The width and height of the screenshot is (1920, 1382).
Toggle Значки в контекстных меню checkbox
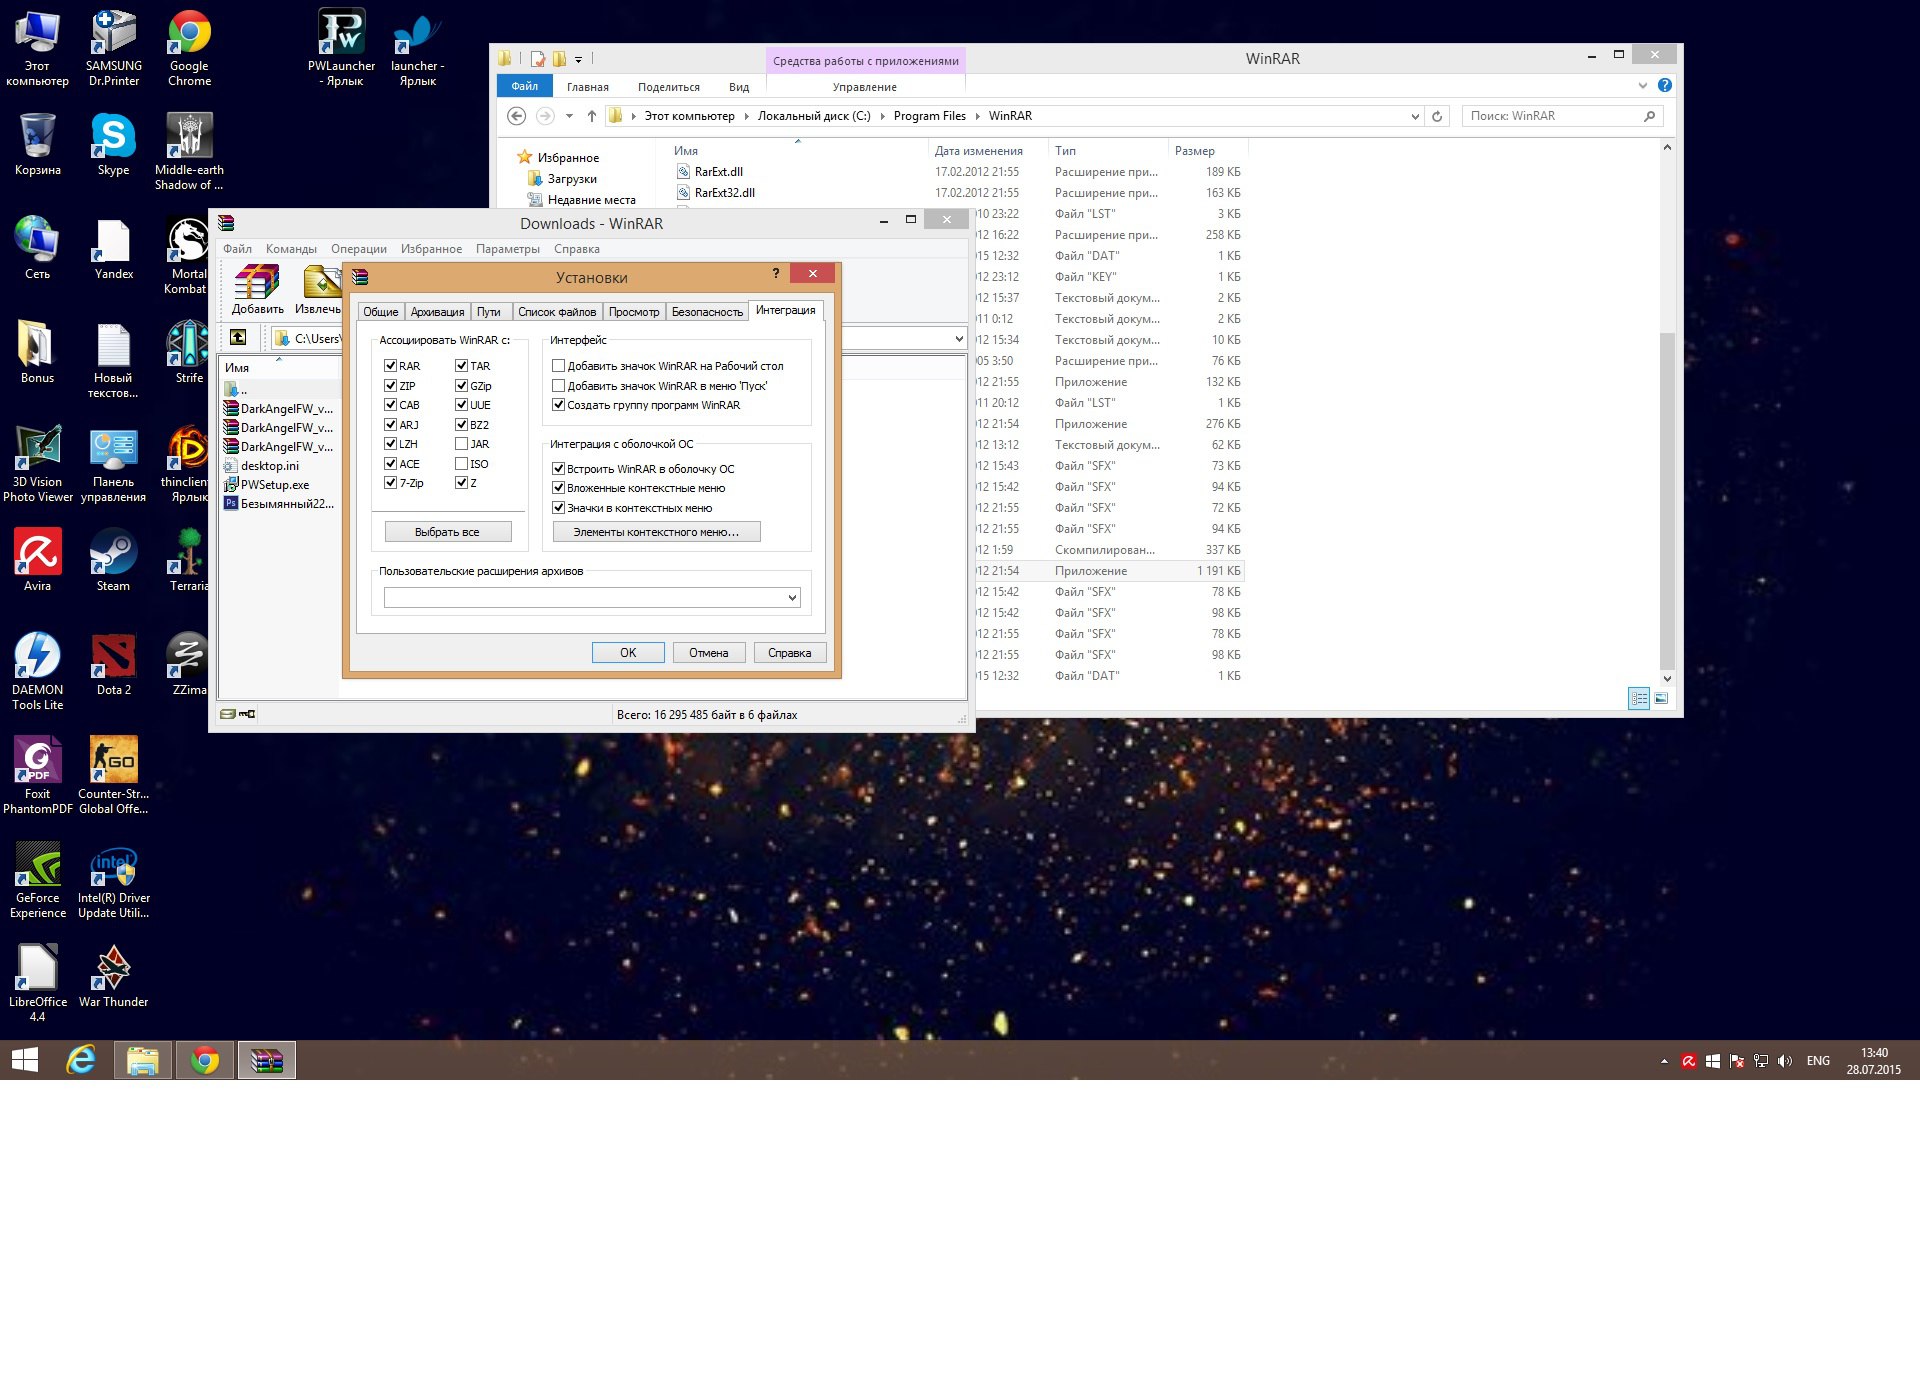coord(558,508)
